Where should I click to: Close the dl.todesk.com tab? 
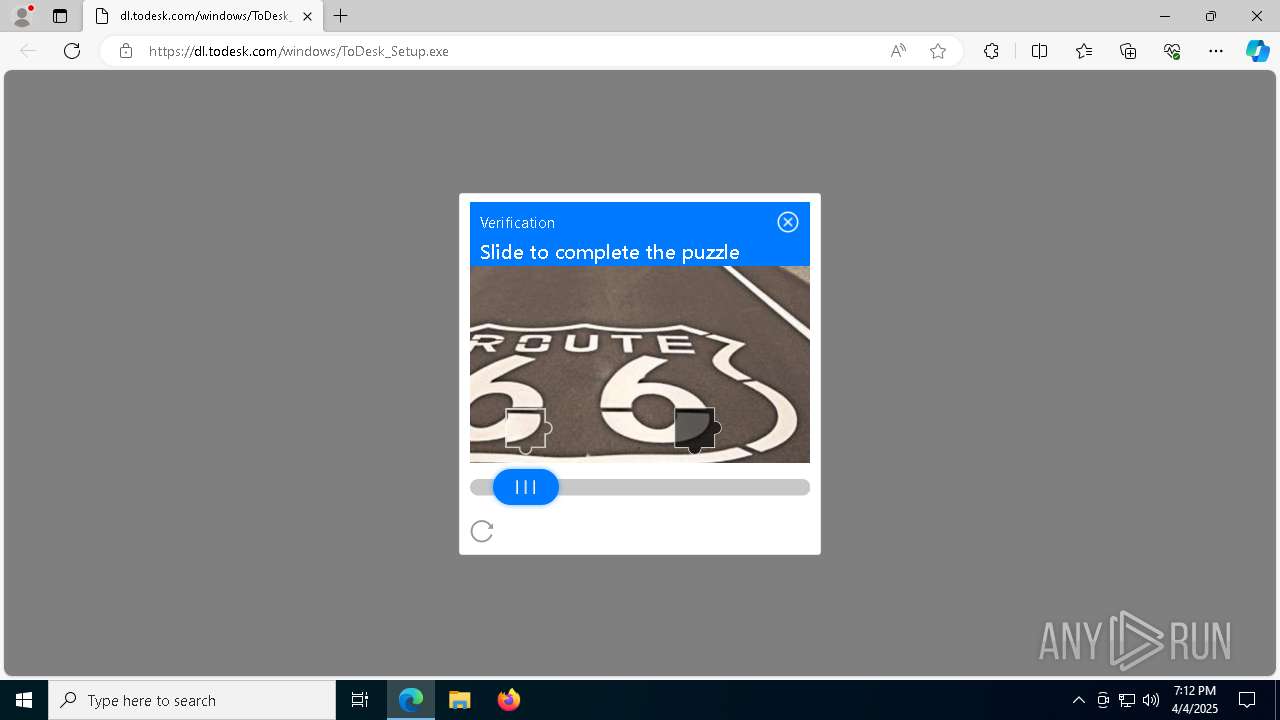pyautogui.click(x=307, y=16)
